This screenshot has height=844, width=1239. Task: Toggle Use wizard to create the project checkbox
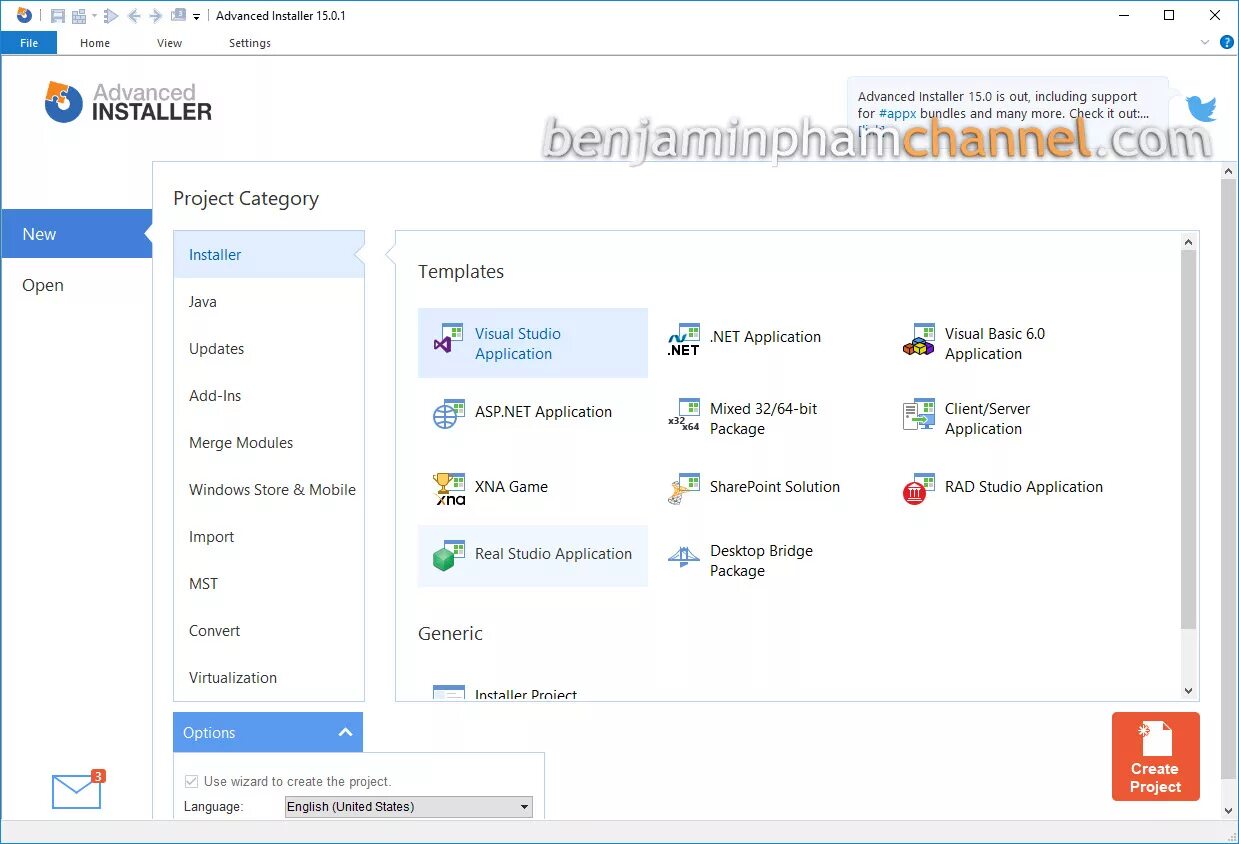pyautogui.click(x=191, y=781)
